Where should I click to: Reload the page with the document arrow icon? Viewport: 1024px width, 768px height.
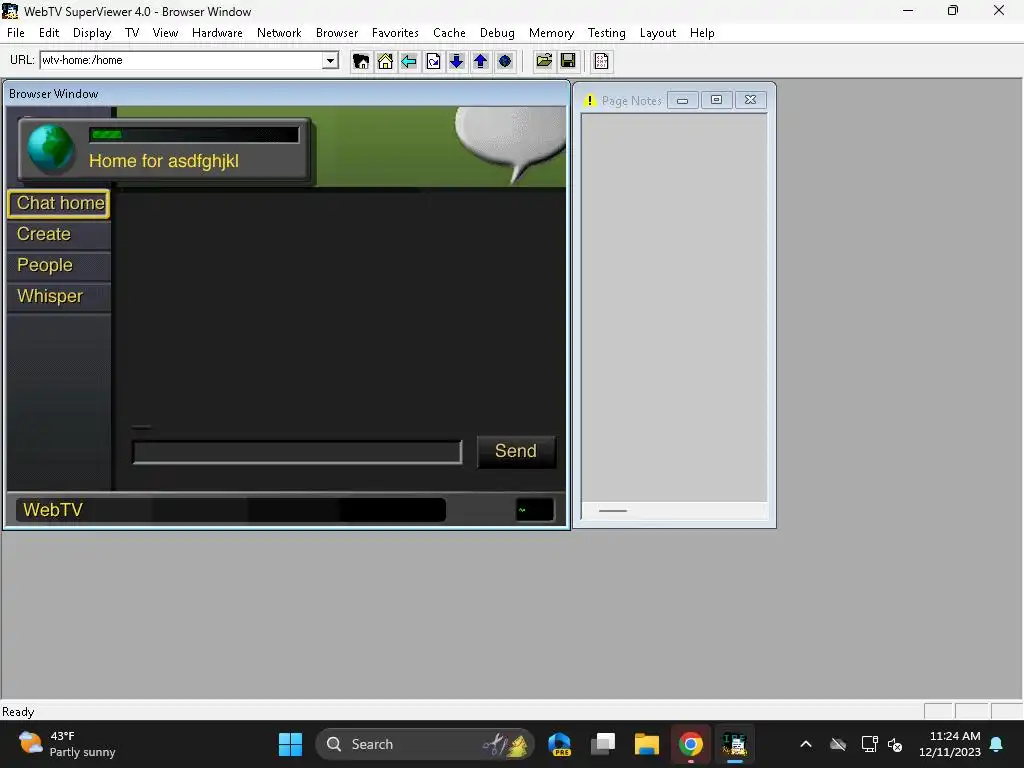(433, 61)
